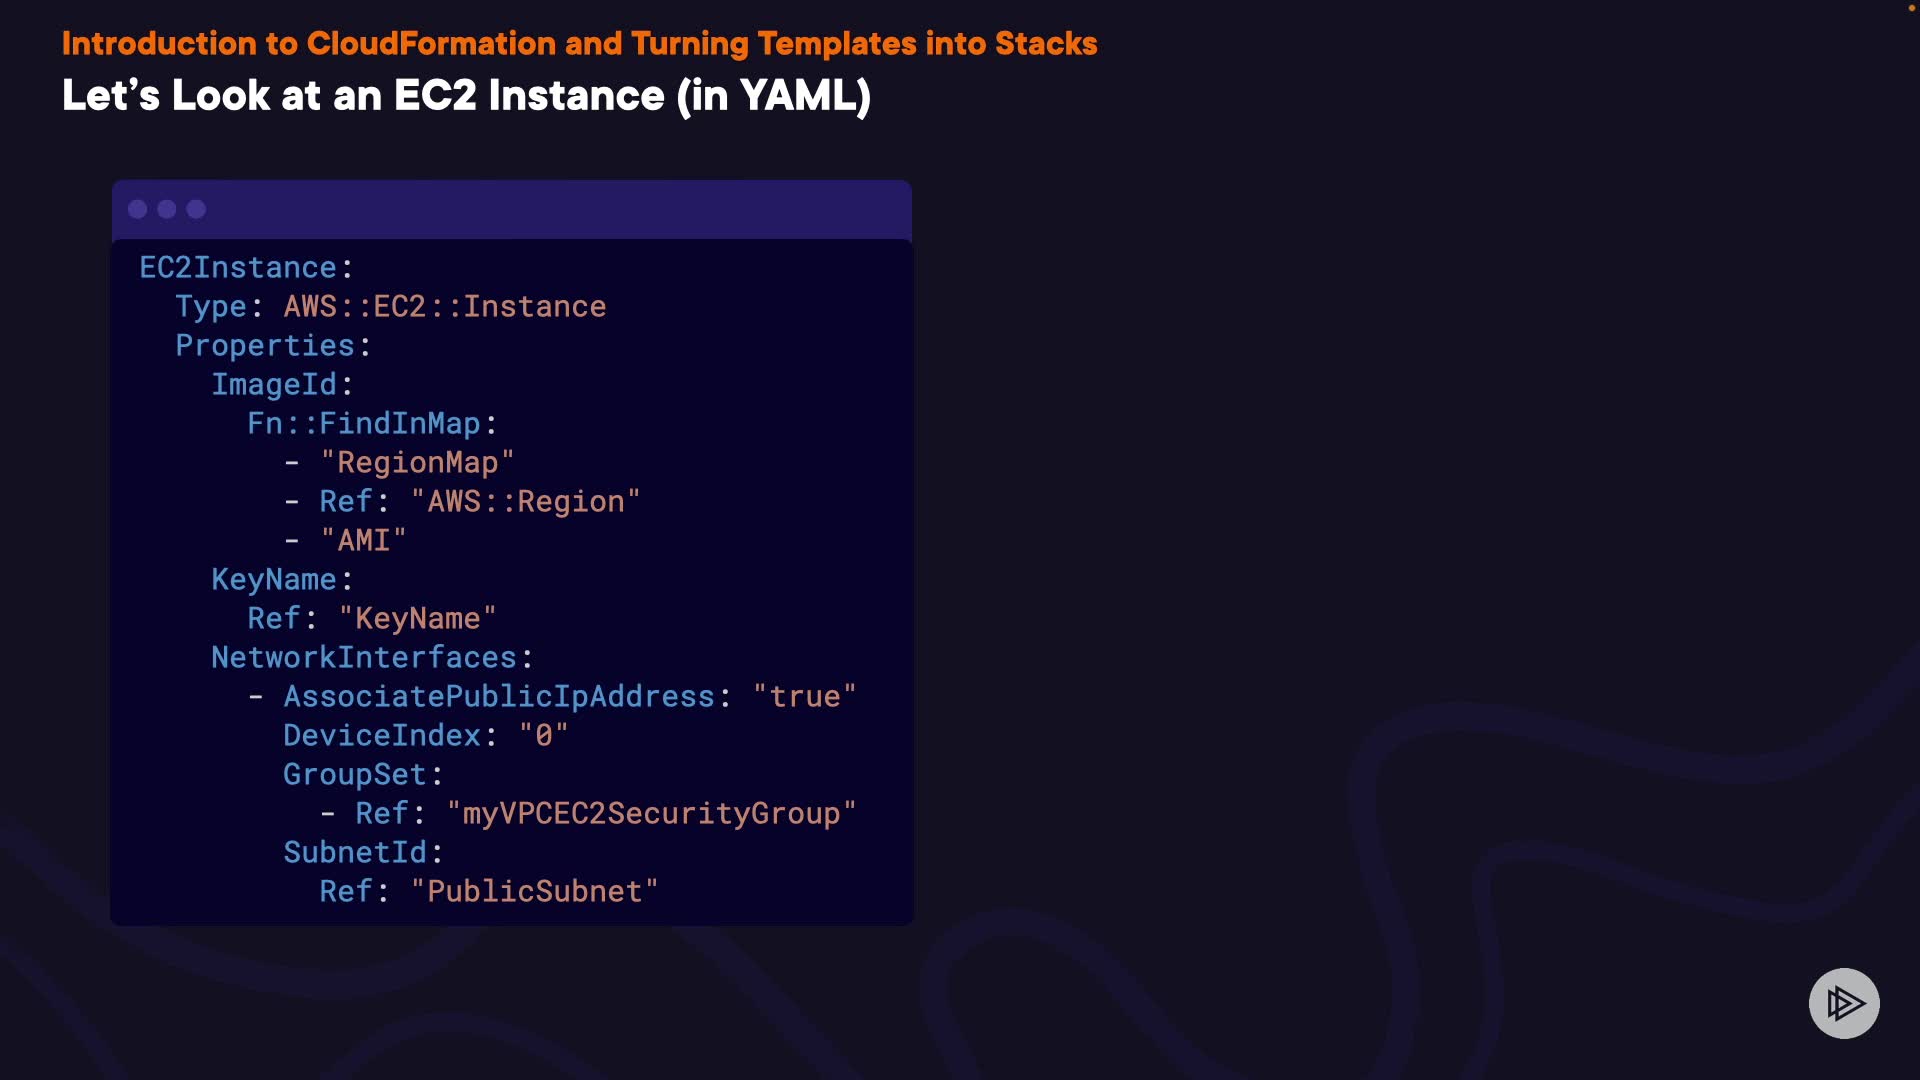Click the "PublicSubnet" reference value

[x=534, y=892]
